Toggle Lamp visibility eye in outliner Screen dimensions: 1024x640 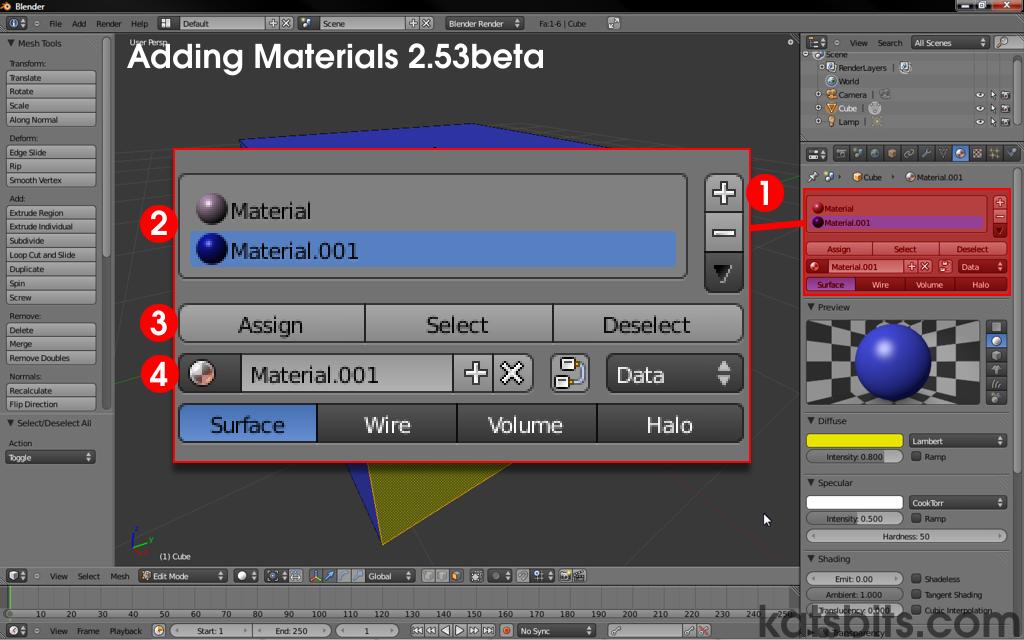(980, 122)
